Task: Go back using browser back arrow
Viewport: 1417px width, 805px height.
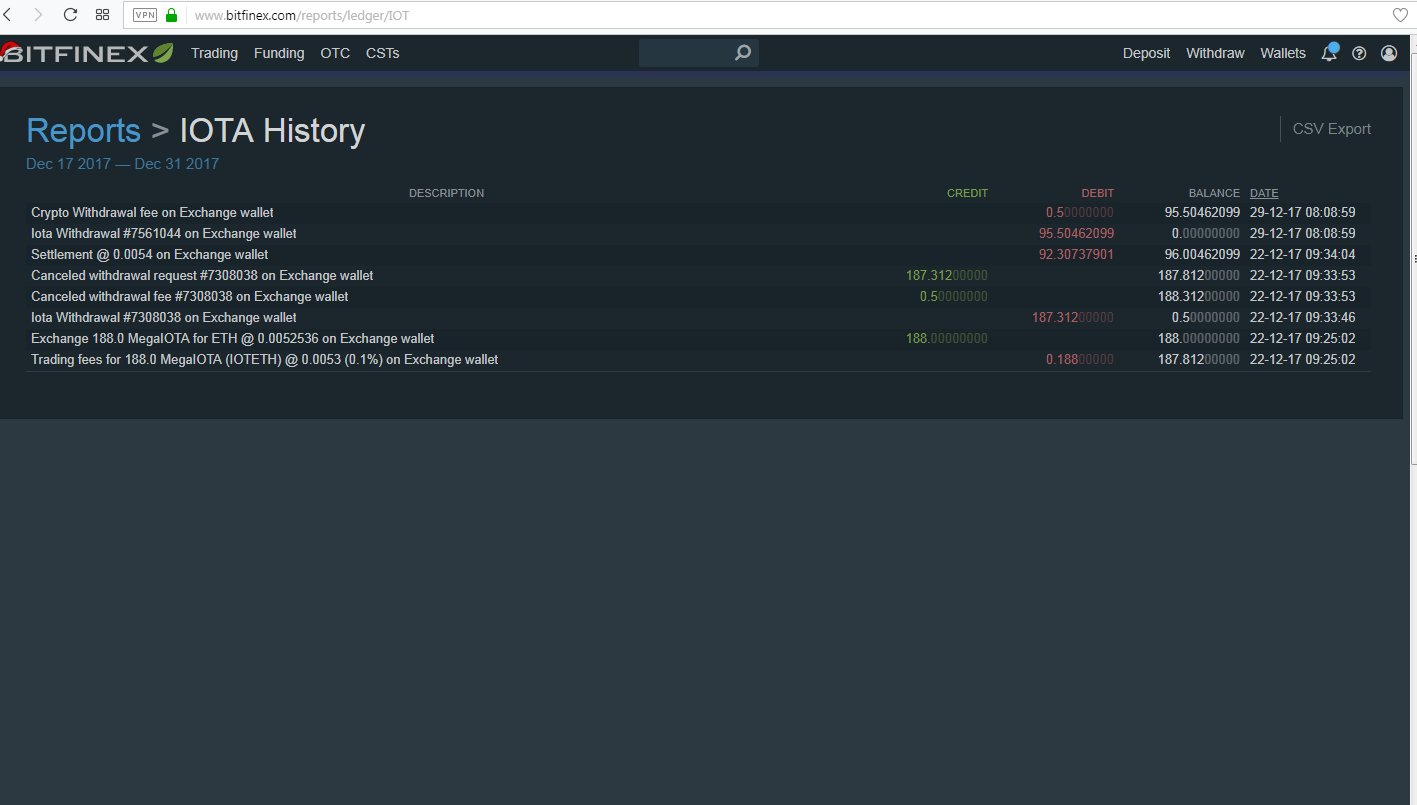Action: click(x=9, y=15)
